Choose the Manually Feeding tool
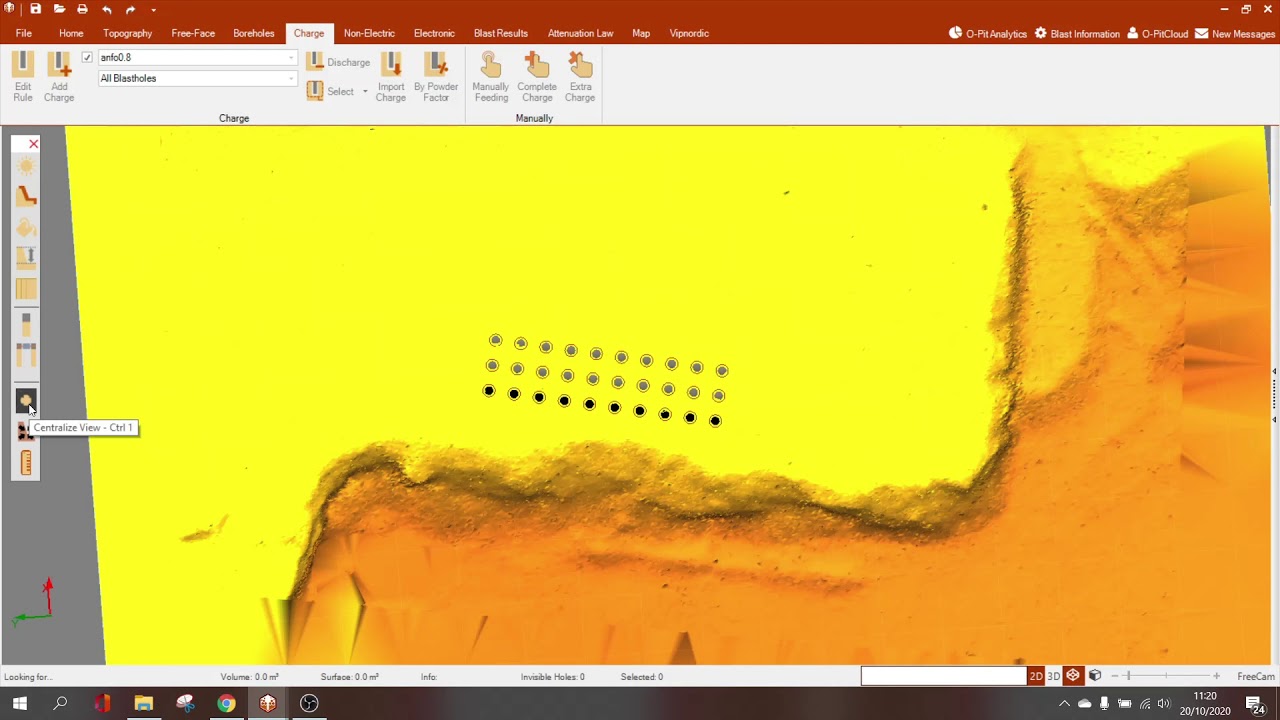 (491, 77)
